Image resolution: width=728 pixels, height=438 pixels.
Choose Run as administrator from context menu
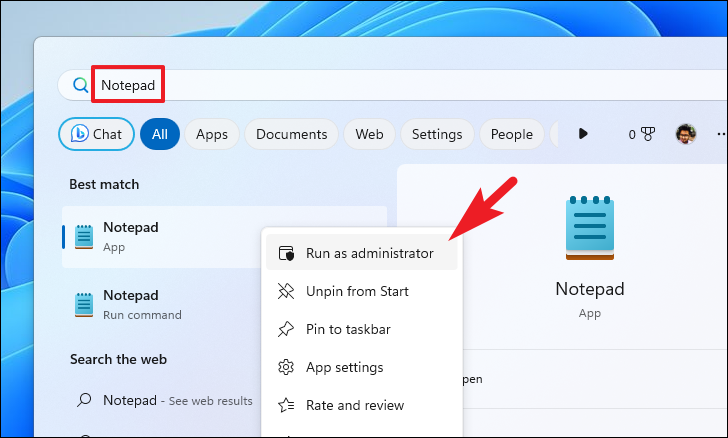(x=362, y=254)
